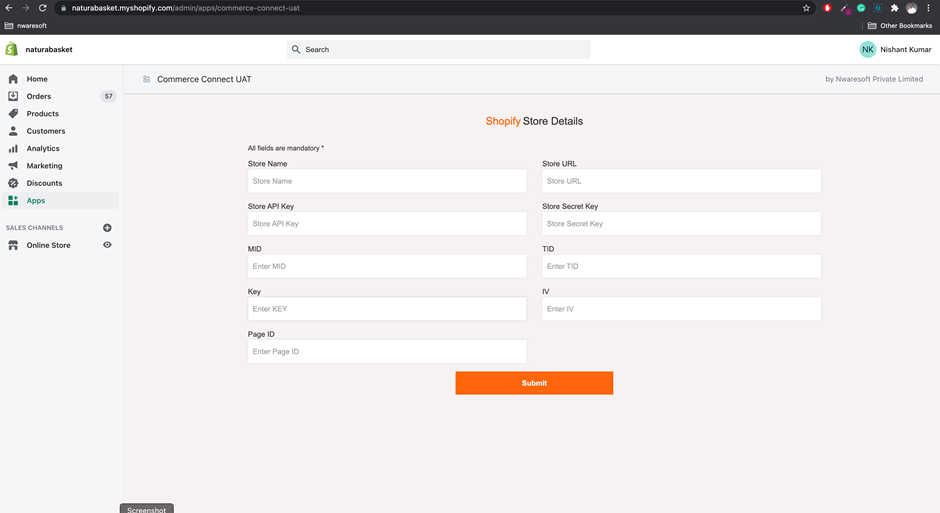
Task: Click into the Enter MID field
Action: [387, 267]
